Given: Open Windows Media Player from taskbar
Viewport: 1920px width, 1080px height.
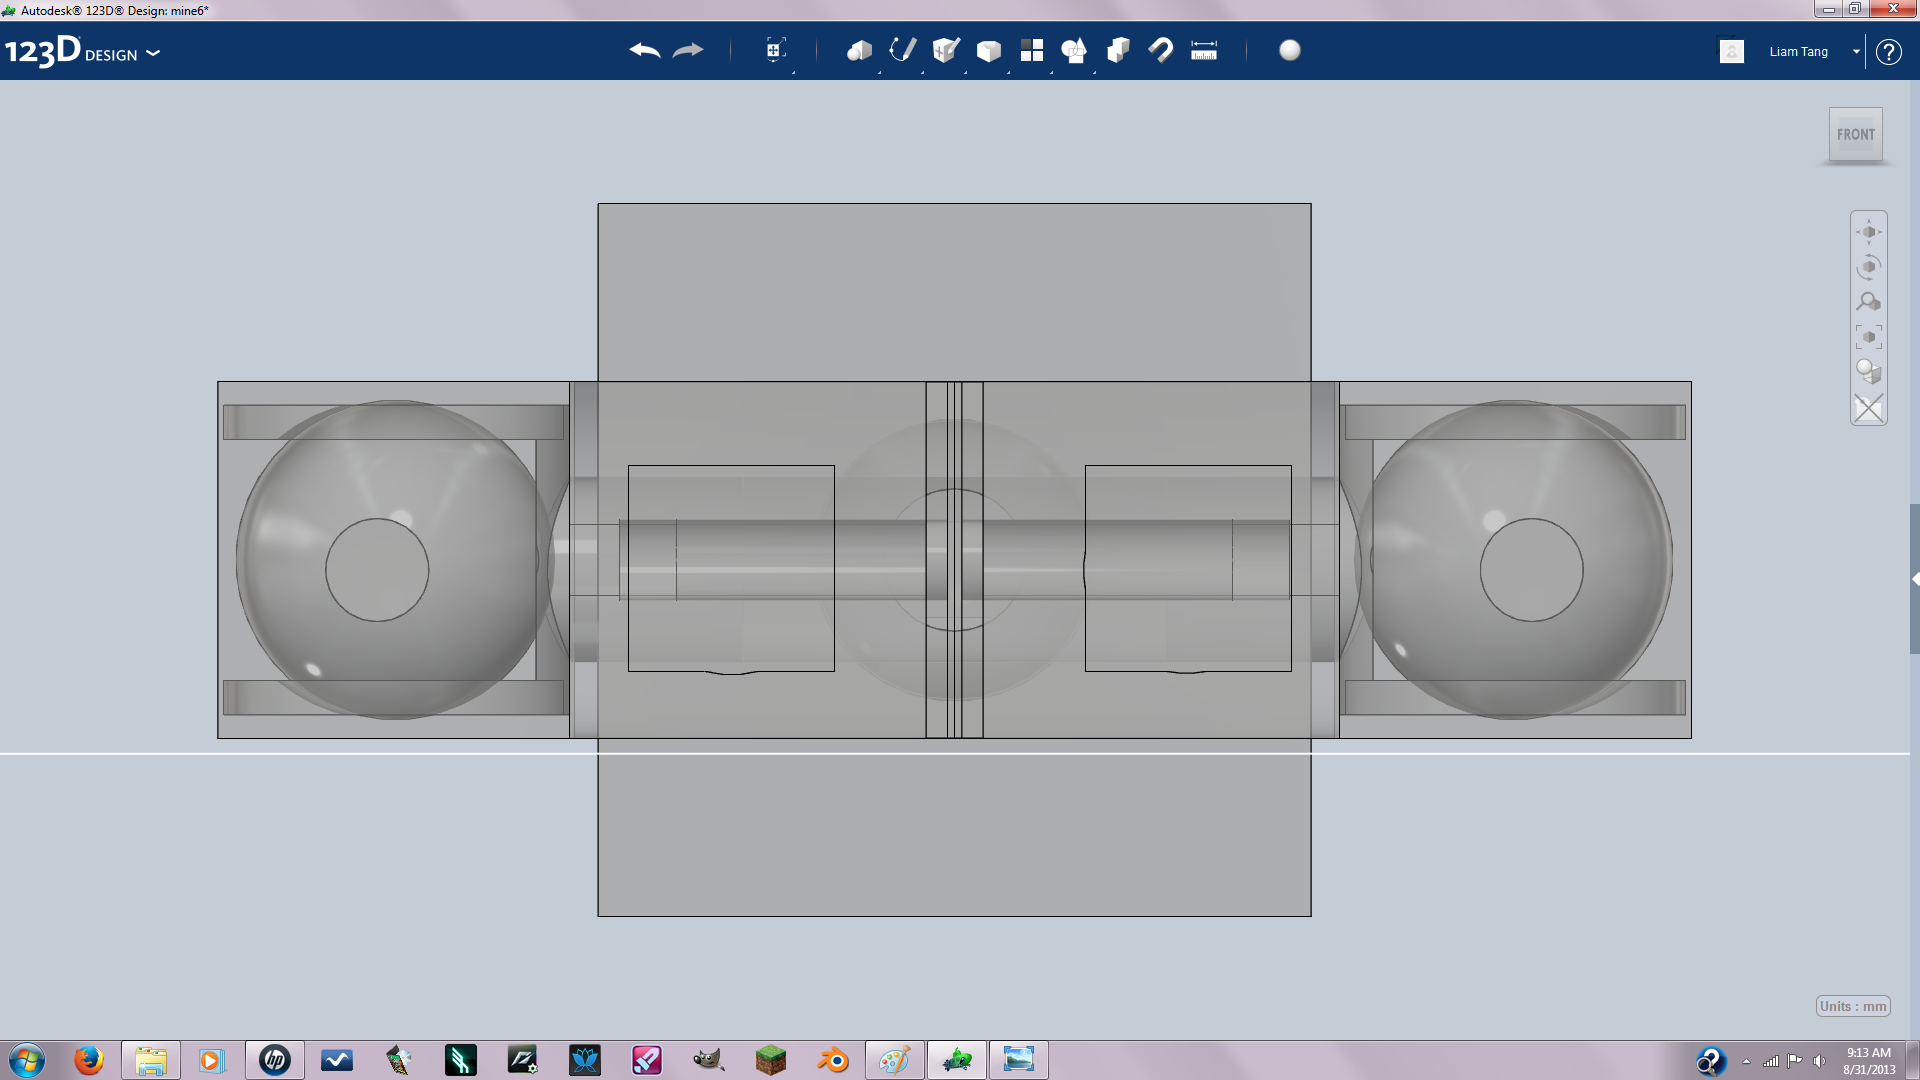Looking at the screenshot, I should 213,1060.
